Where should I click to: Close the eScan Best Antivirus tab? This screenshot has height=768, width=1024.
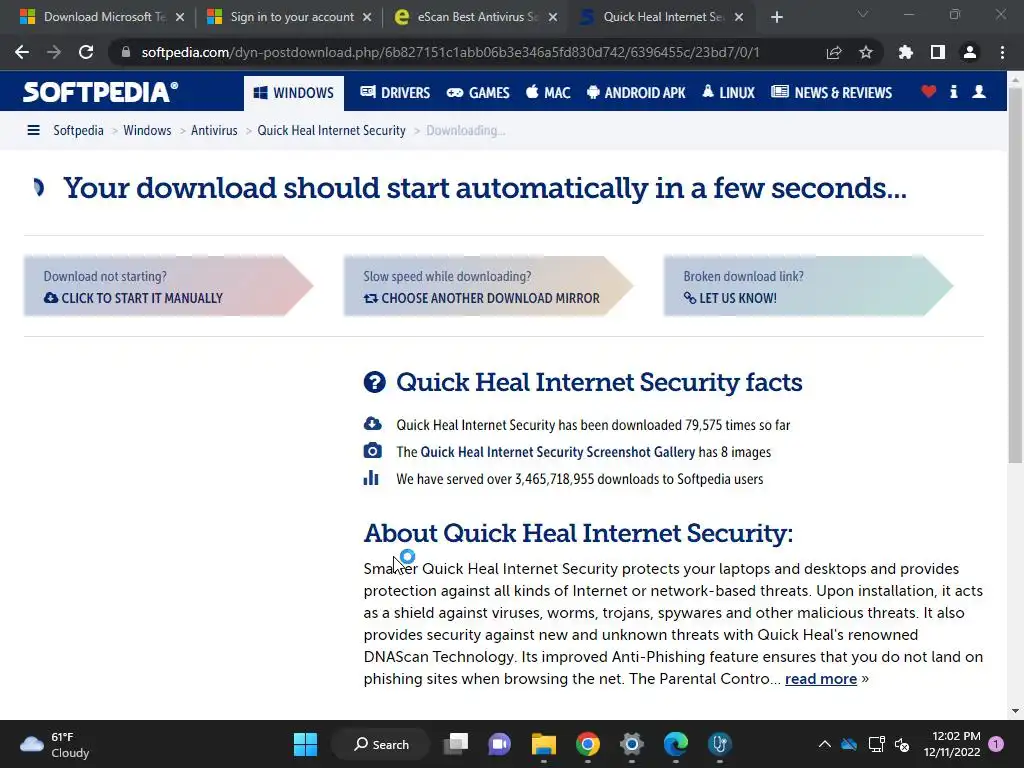[553, 17]
